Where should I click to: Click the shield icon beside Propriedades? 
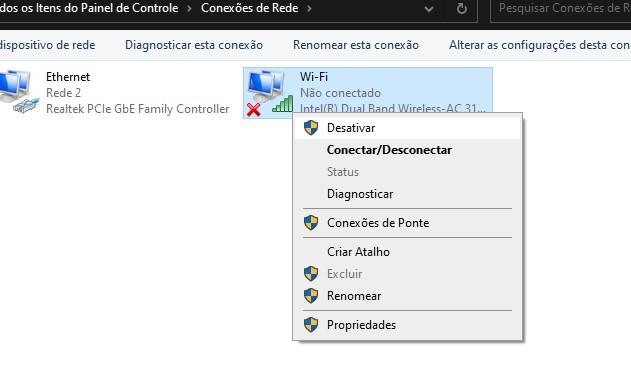tap(311, 325)
